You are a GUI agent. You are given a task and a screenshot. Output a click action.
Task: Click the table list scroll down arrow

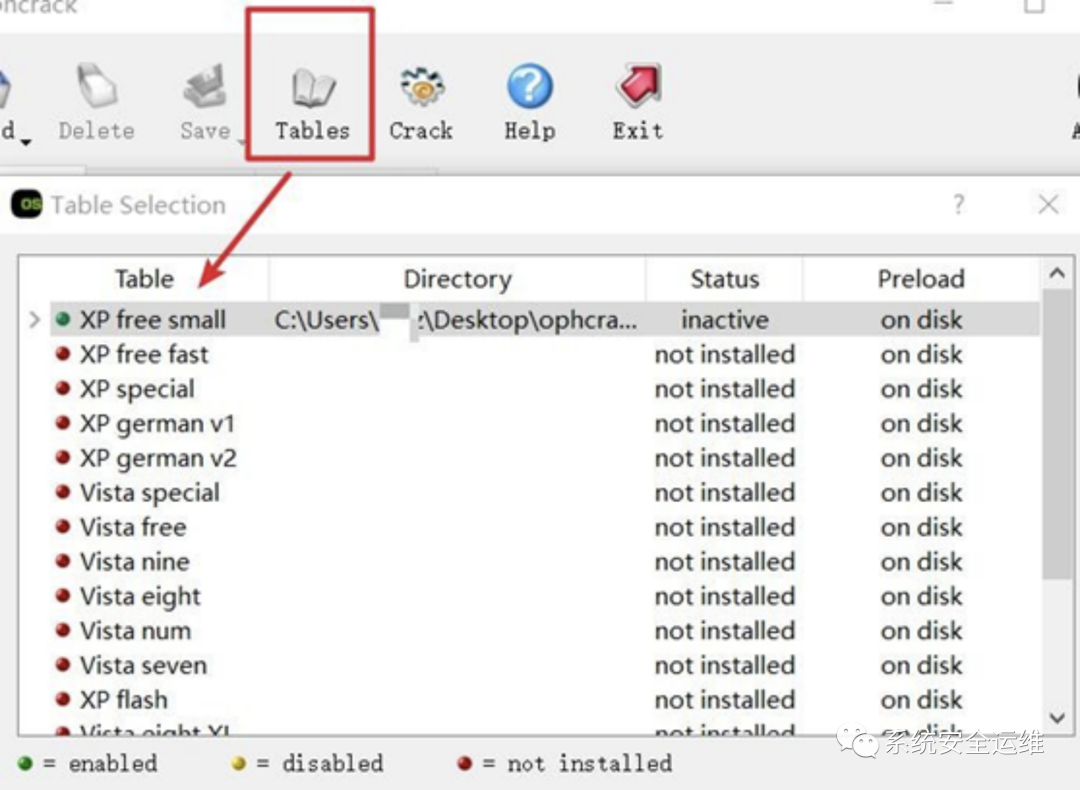pyautogui.click(x=1057, y=718)
